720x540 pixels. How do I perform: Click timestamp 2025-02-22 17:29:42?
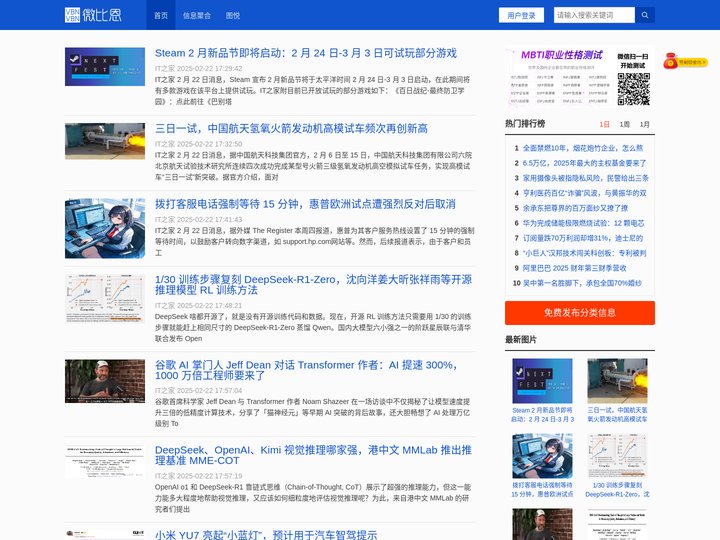pyautogui.click(x=210, y=68)
